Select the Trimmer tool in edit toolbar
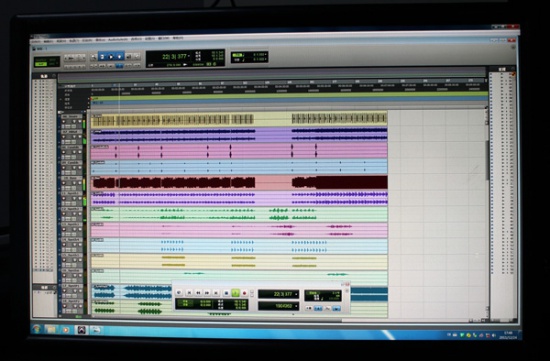 point(102,57)
